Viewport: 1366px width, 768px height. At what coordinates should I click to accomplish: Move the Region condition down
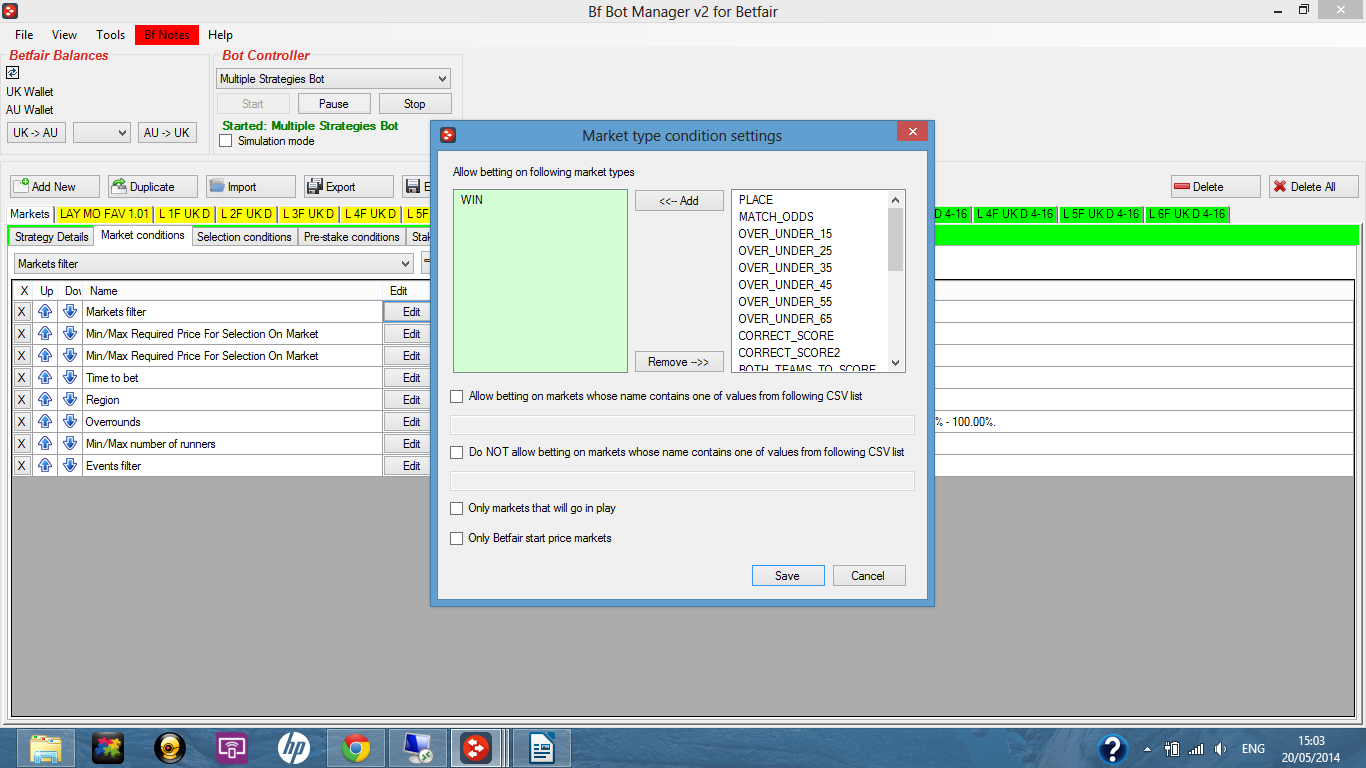(x=70, y=400)
